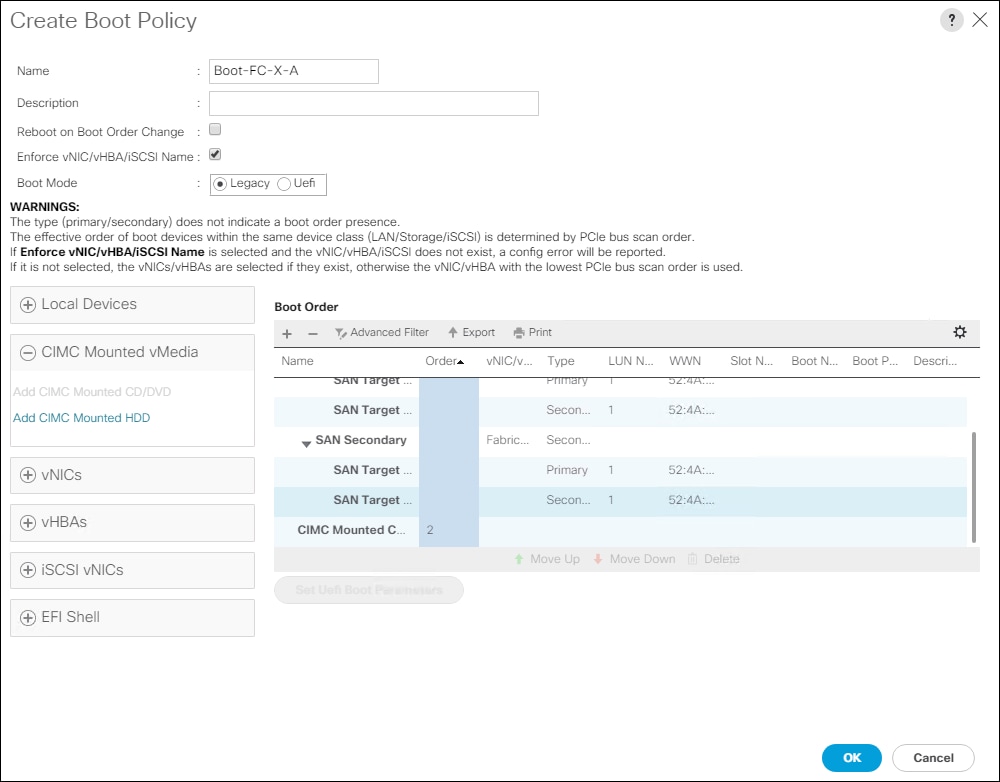Expand the vNICs section

click(27, 475)
